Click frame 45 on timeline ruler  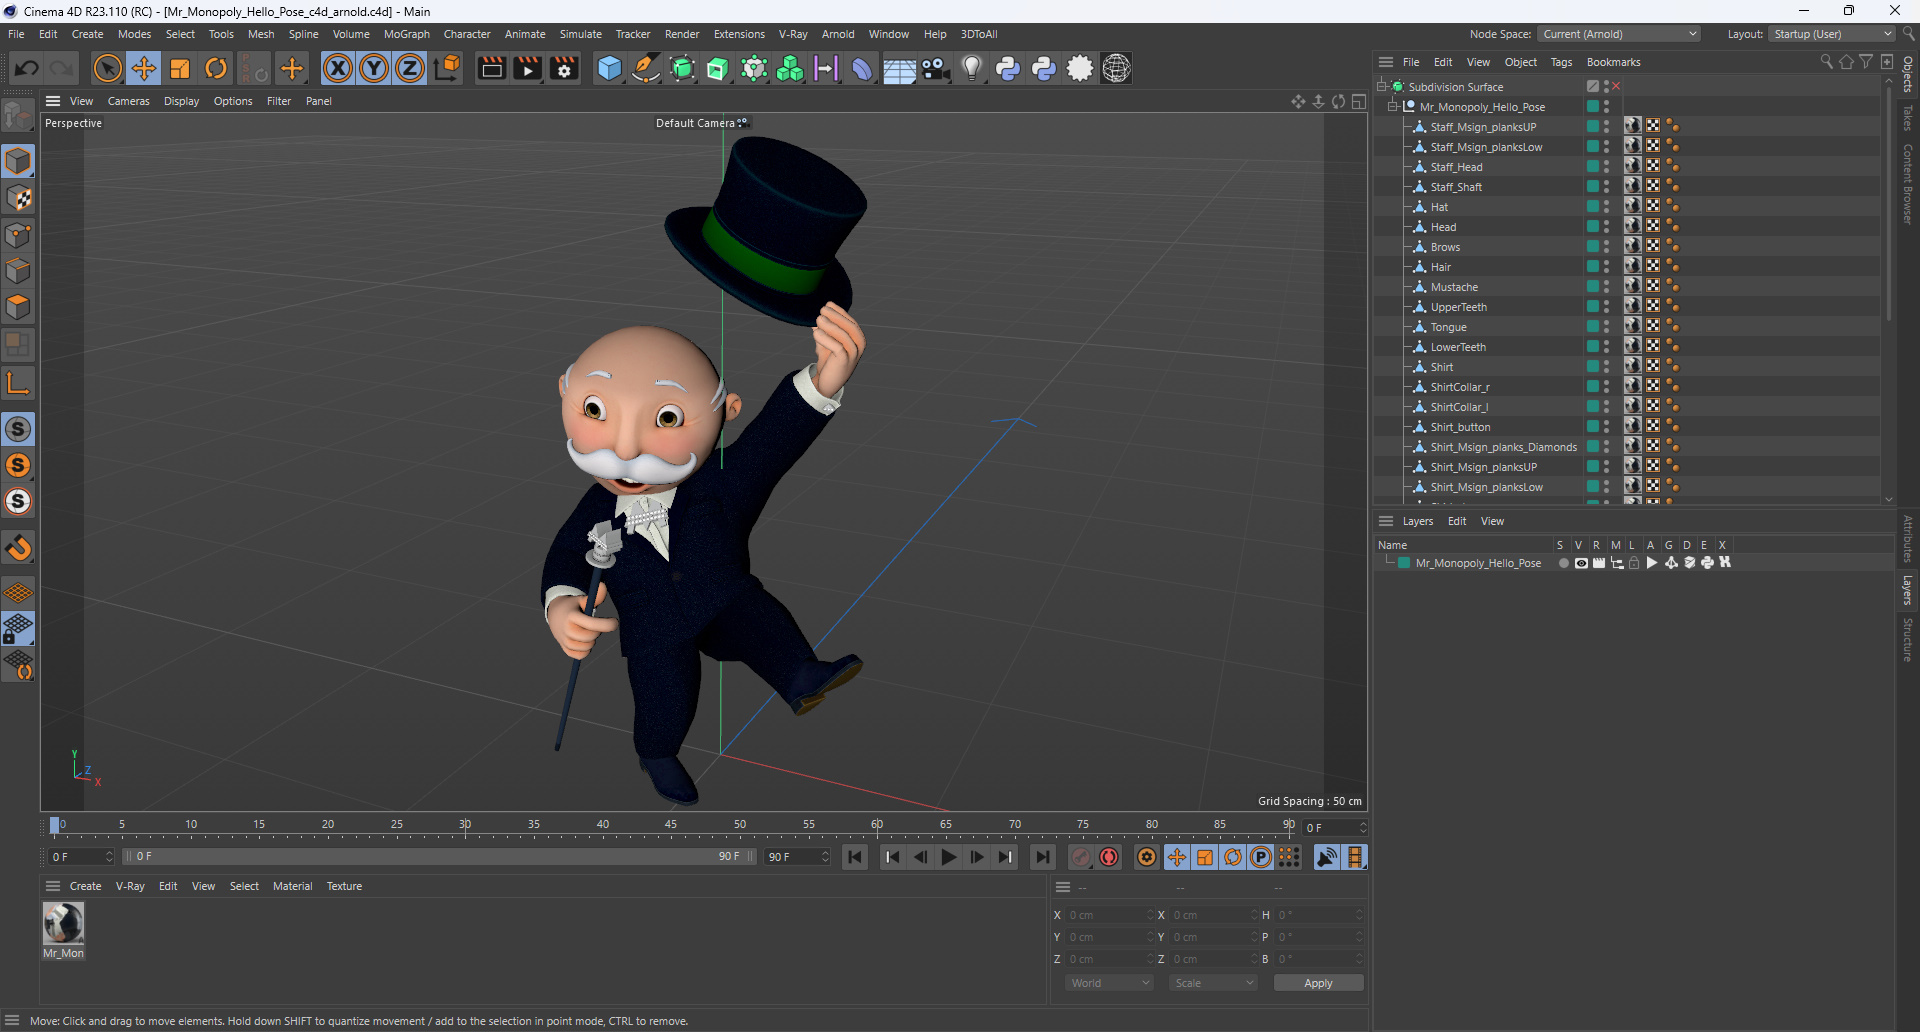pos(671,826)
